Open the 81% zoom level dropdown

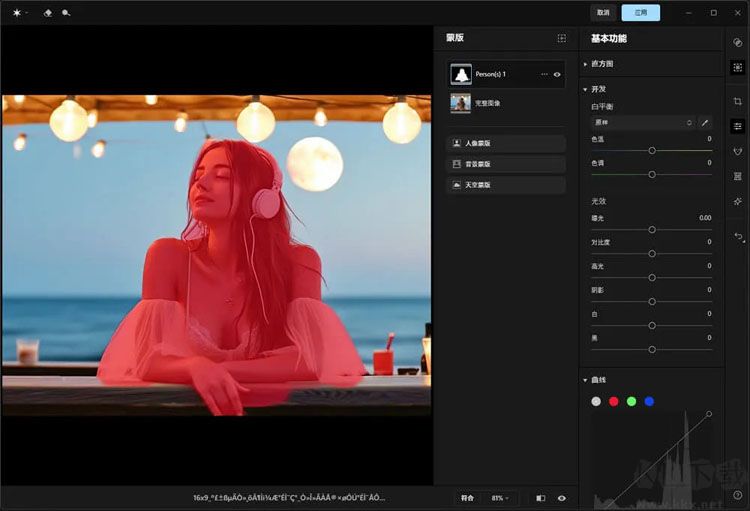coord(499,497)
